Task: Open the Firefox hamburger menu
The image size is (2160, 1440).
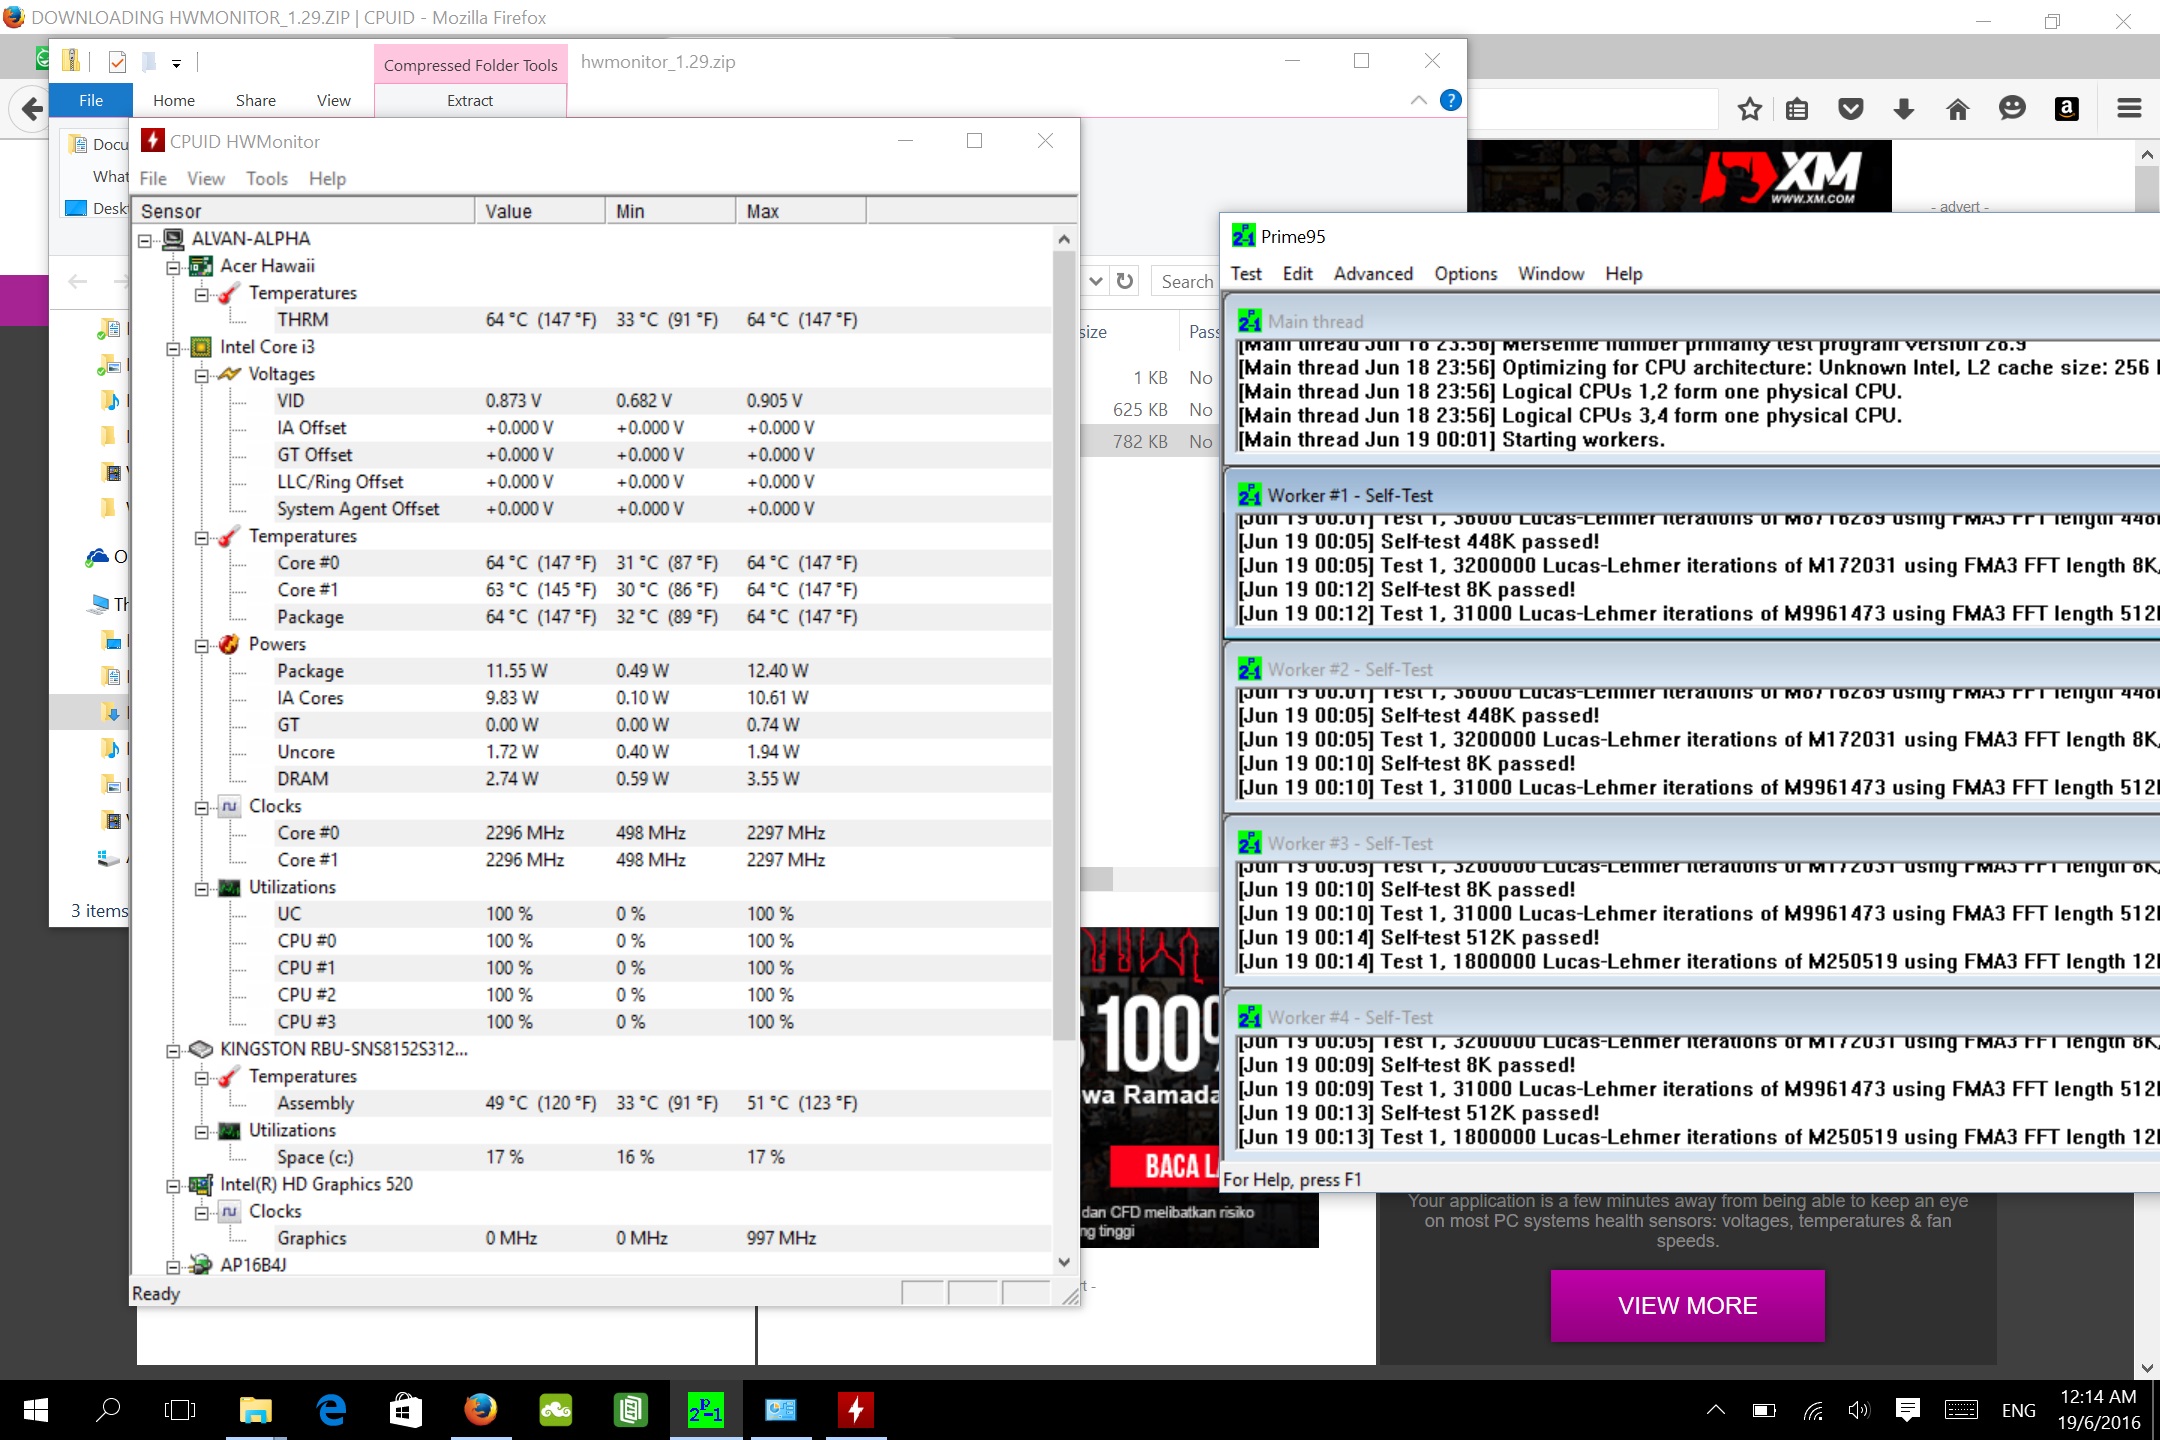Action: click(x=2129, y=109)
